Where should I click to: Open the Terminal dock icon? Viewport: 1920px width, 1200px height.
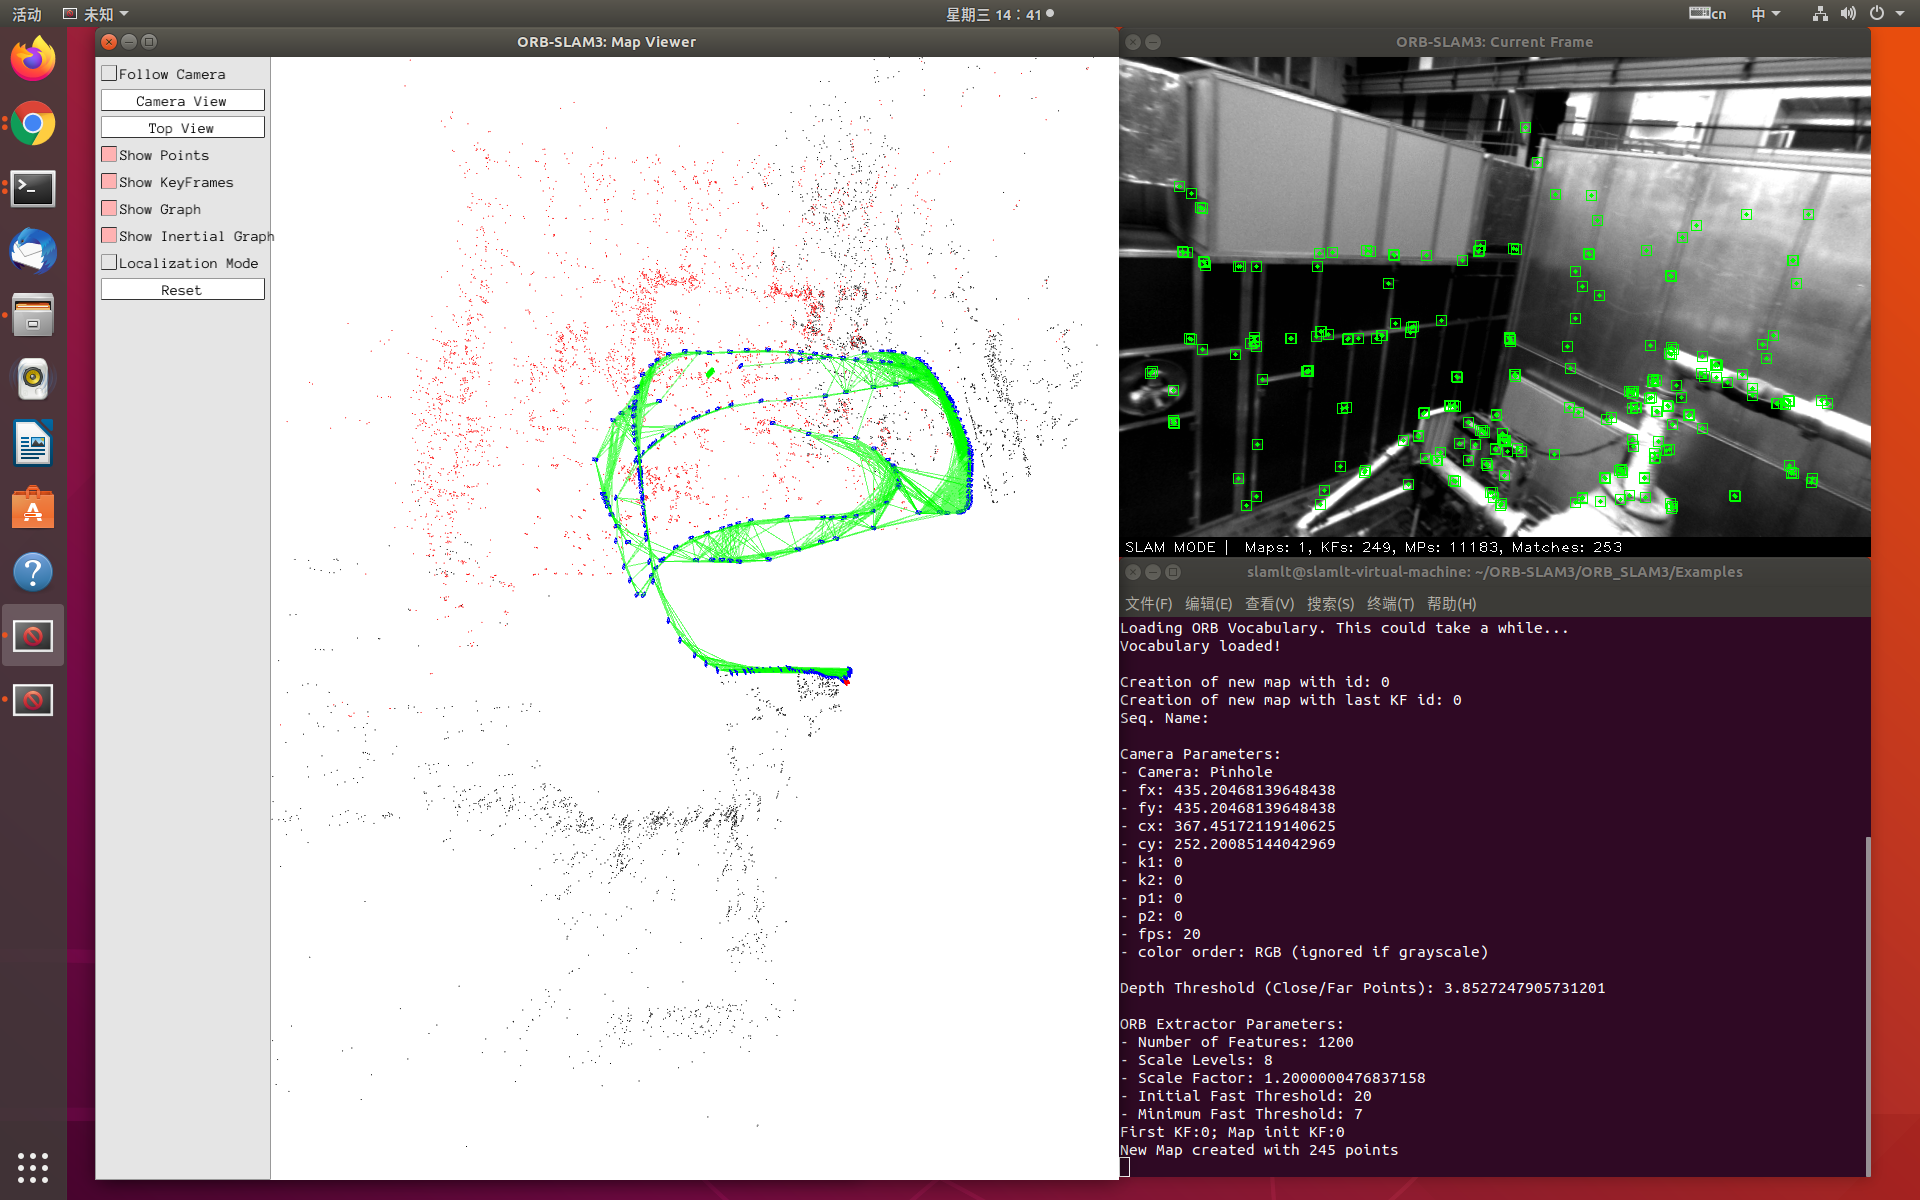(33, 188)
